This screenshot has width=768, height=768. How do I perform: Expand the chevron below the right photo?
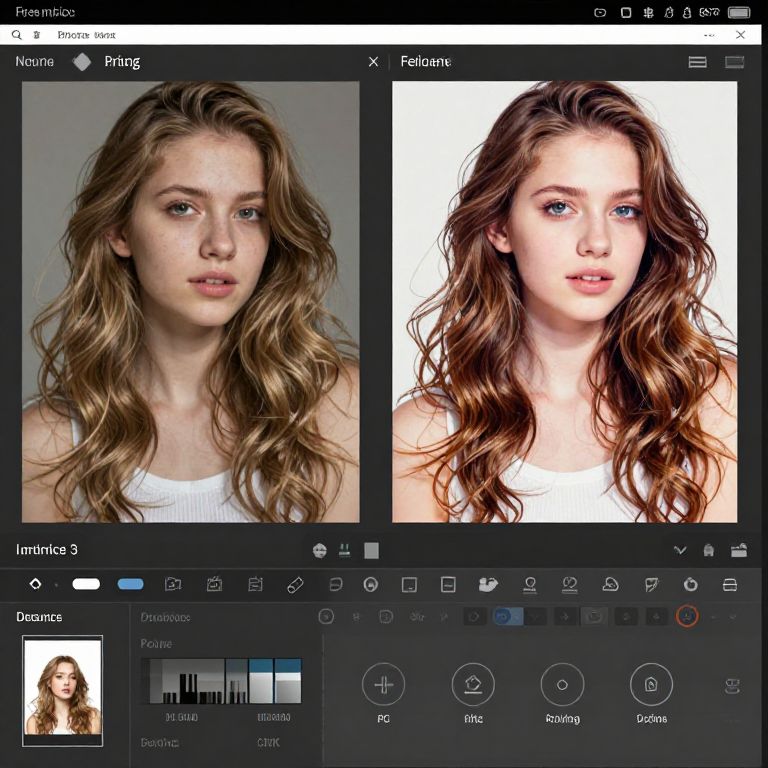tap(680, 550)
